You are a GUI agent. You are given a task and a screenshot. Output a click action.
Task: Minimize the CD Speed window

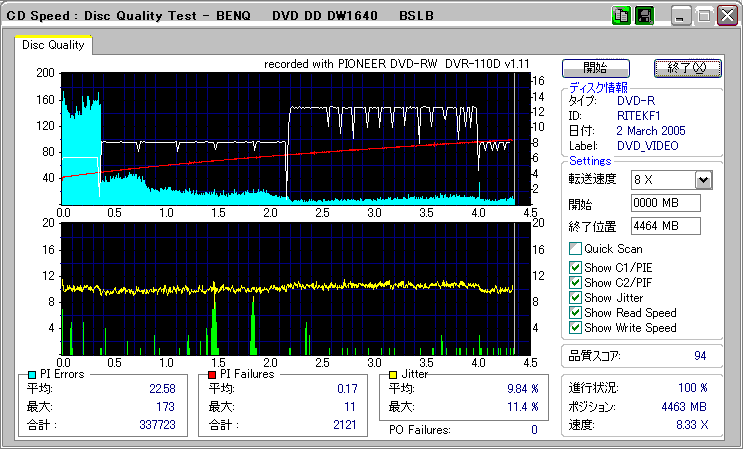(681, 17)
